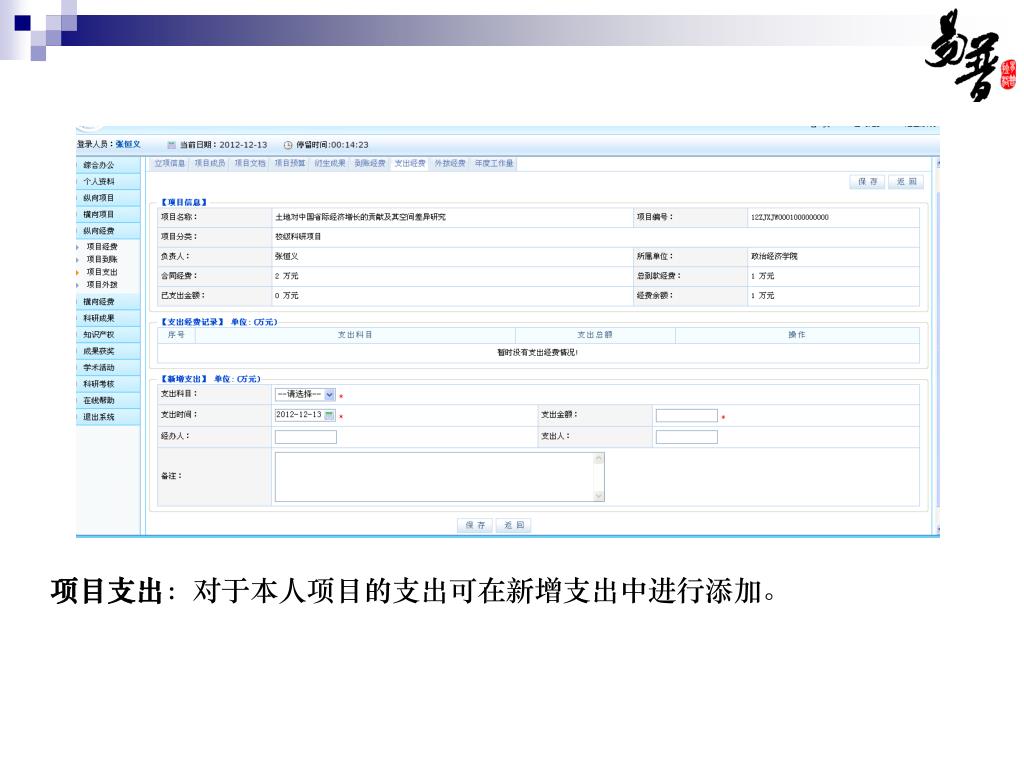Click the logged-in user link 张恒义
The width and height of the screenshot is (1024, 768).
(x=128, y=144)
